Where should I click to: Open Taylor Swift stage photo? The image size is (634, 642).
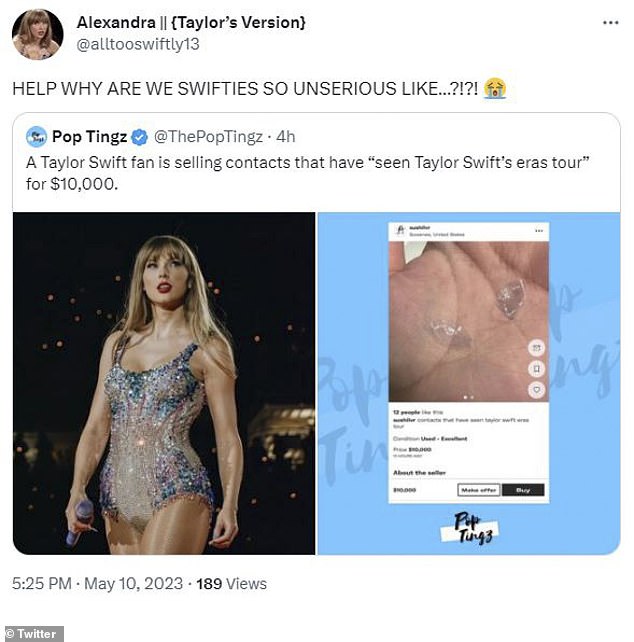164,383
